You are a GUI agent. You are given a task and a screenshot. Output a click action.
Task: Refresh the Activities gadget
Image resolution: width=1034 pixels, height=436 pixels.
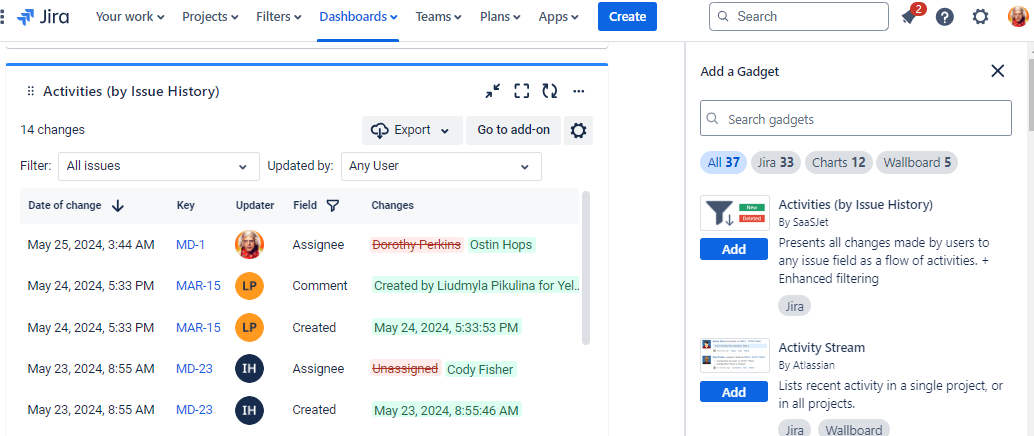coord(549,91)
